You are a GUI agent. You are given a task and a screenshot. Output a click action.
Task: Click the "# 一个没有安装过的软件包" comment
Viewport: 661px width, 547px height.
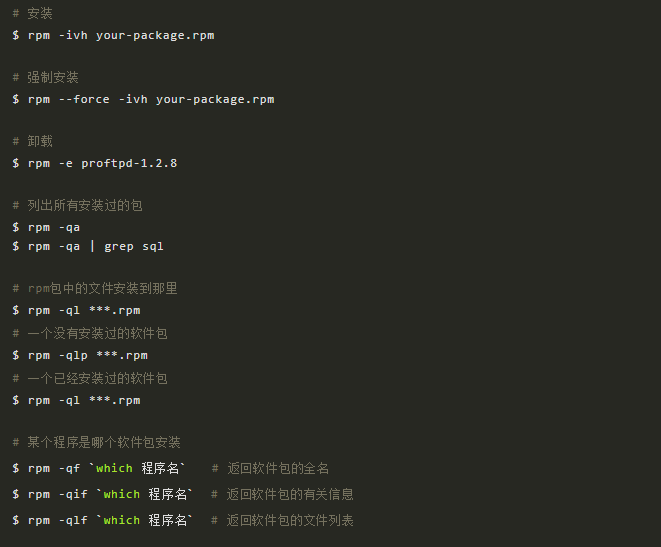[90, 333]
